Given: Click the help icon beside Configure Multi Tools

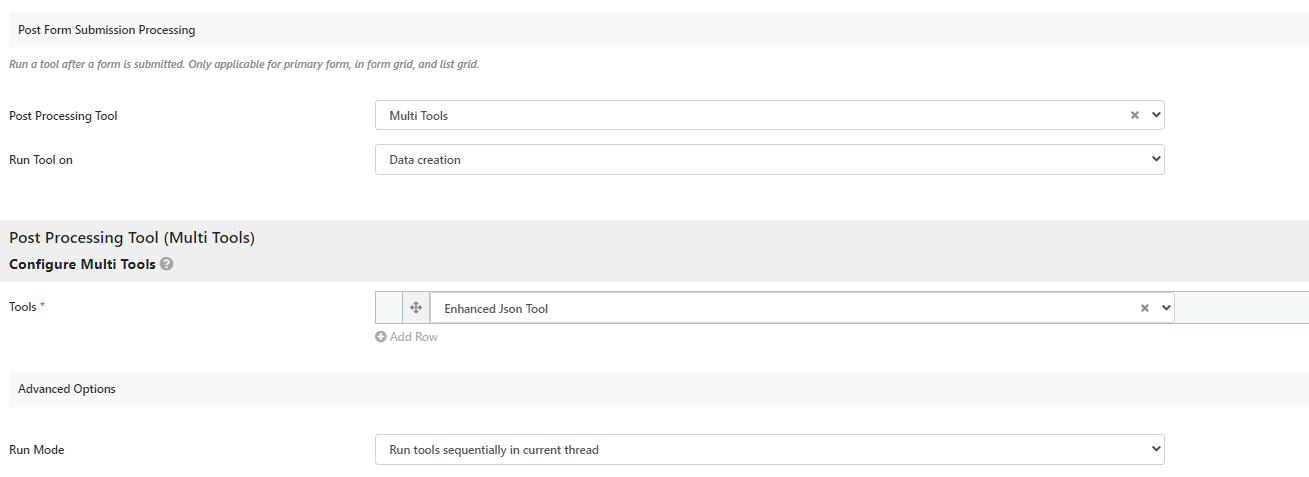Looking at the screenshot, I should click(166, 264).
